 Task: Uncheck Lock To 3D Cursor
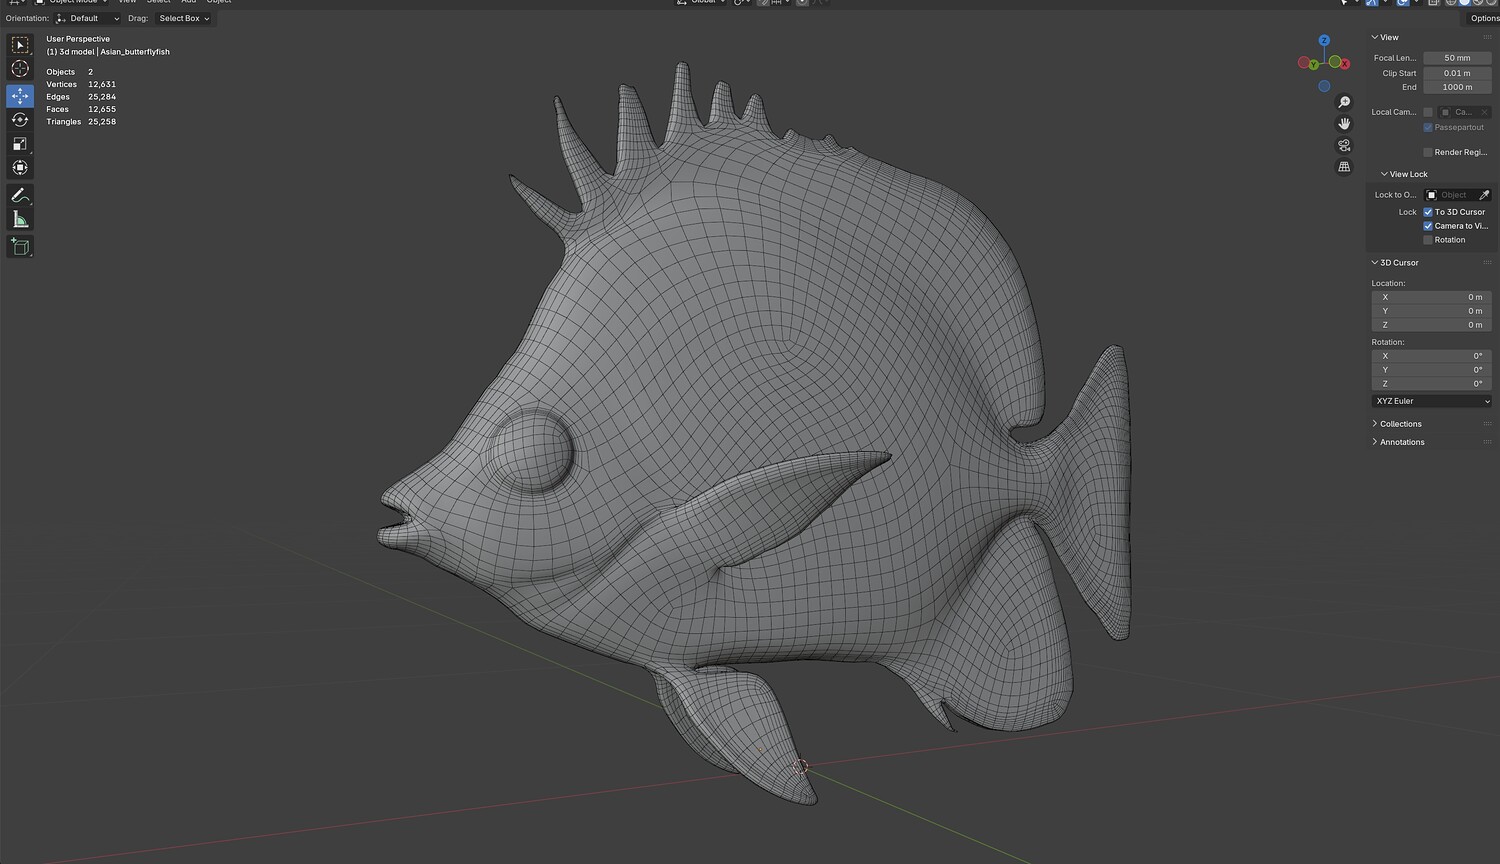click(x=1428, y=212)
